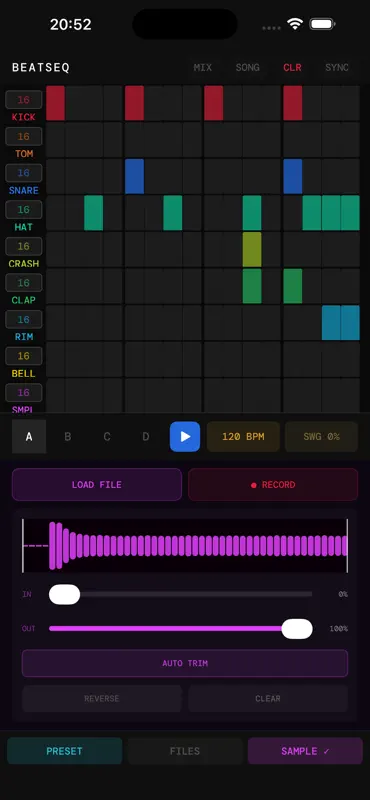Turn off the first KICK step
370x800 pixels.
[x=56, y=103]
